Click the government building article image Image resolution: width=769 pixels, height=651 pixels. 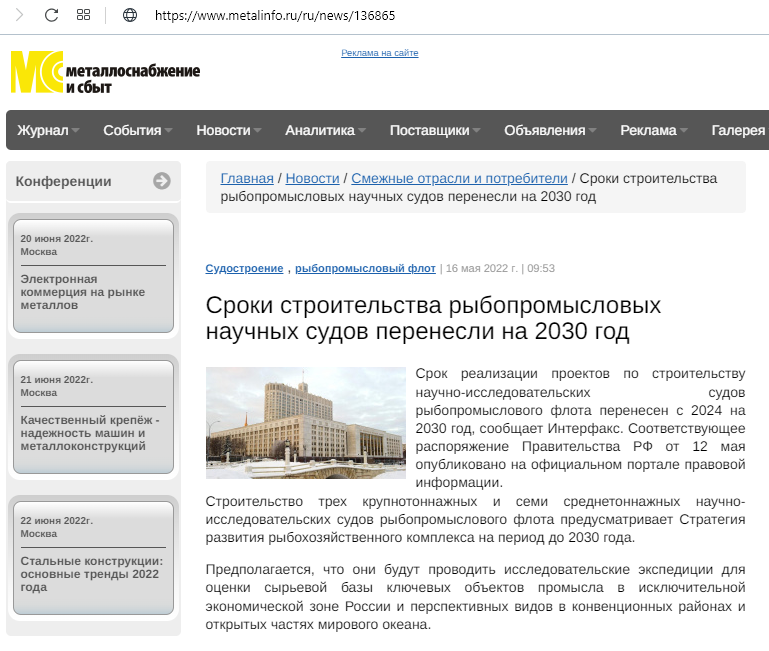pos(305,423)
